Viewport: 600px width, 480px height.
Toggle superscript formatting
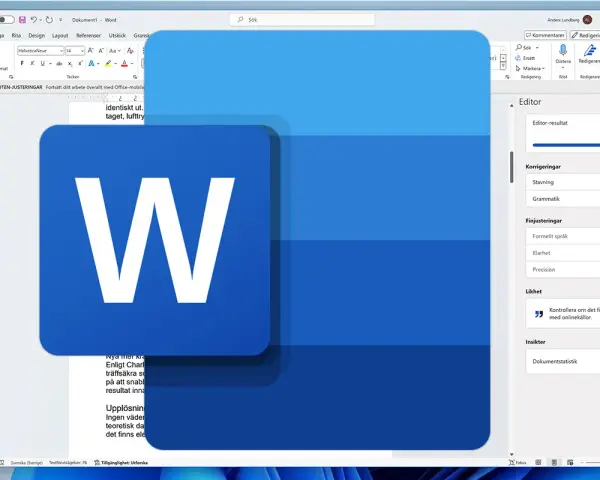[80, 64]
